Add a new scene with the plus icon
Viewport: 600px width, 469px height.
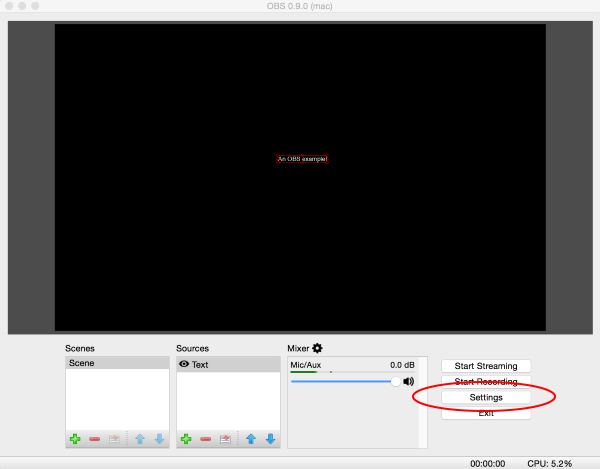tap(74, 439)
